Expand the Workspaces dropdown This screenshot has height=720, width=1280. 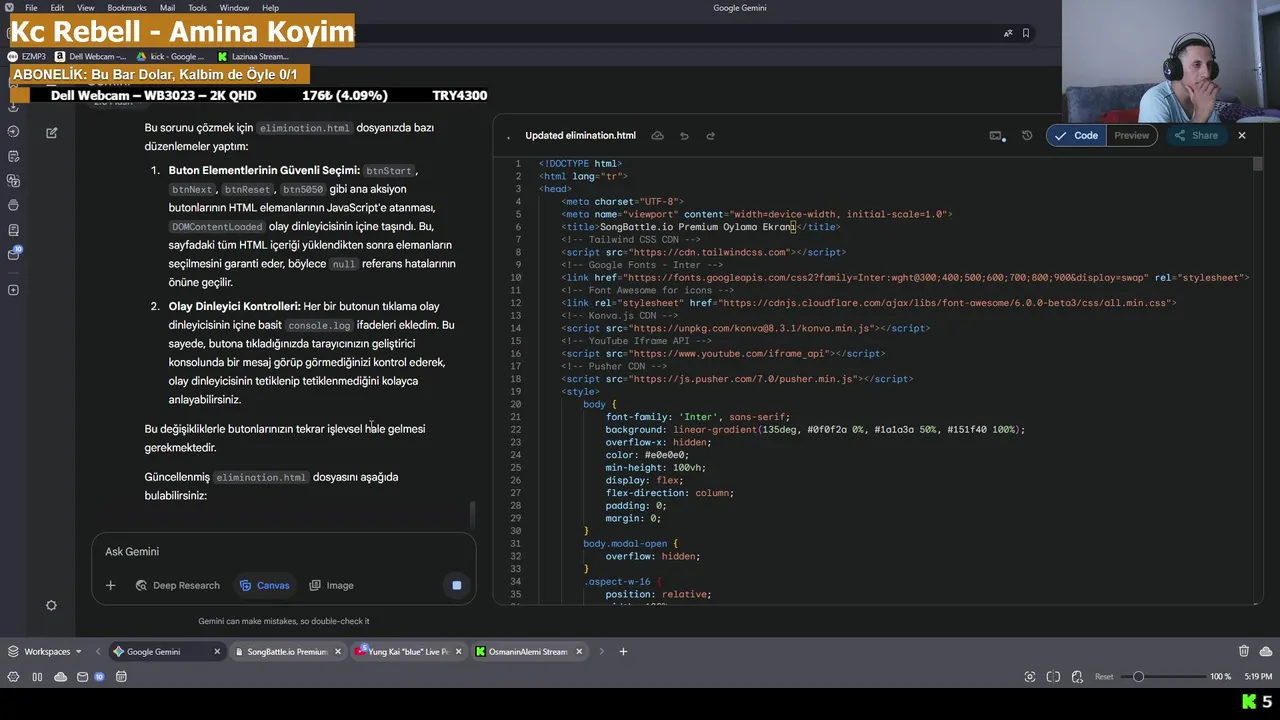pyautogui.click(x=44, y=652)
